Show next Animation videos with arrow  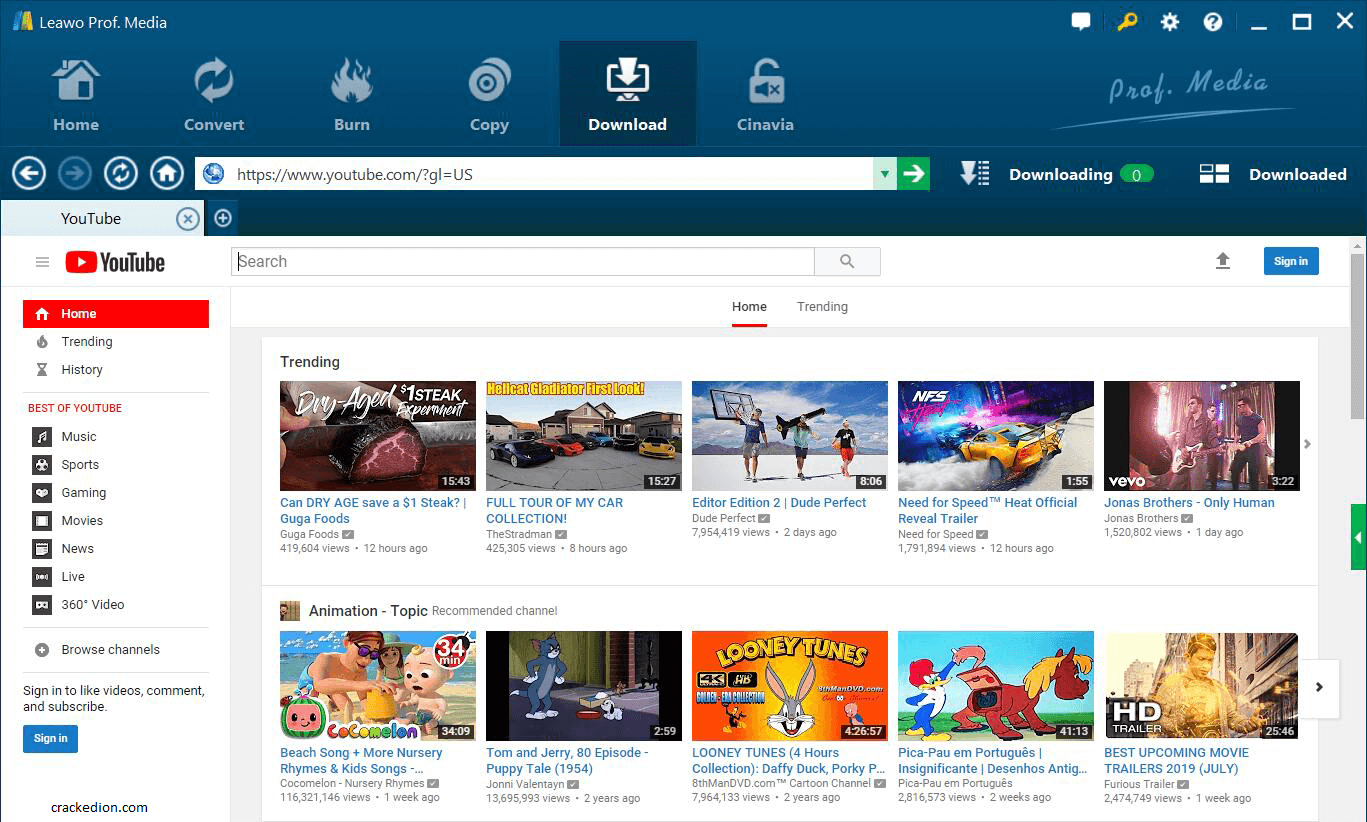coord(1319,687)
